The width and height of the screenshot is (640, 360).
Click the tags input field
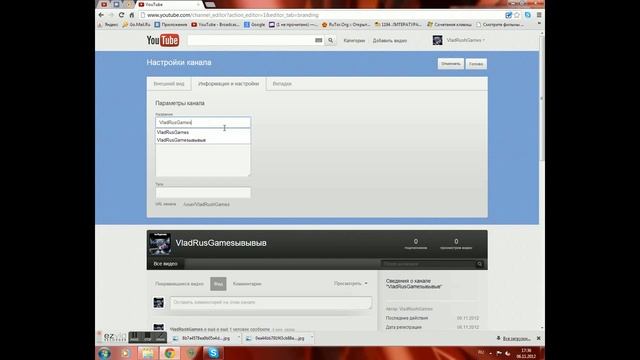tap(203, 192)
